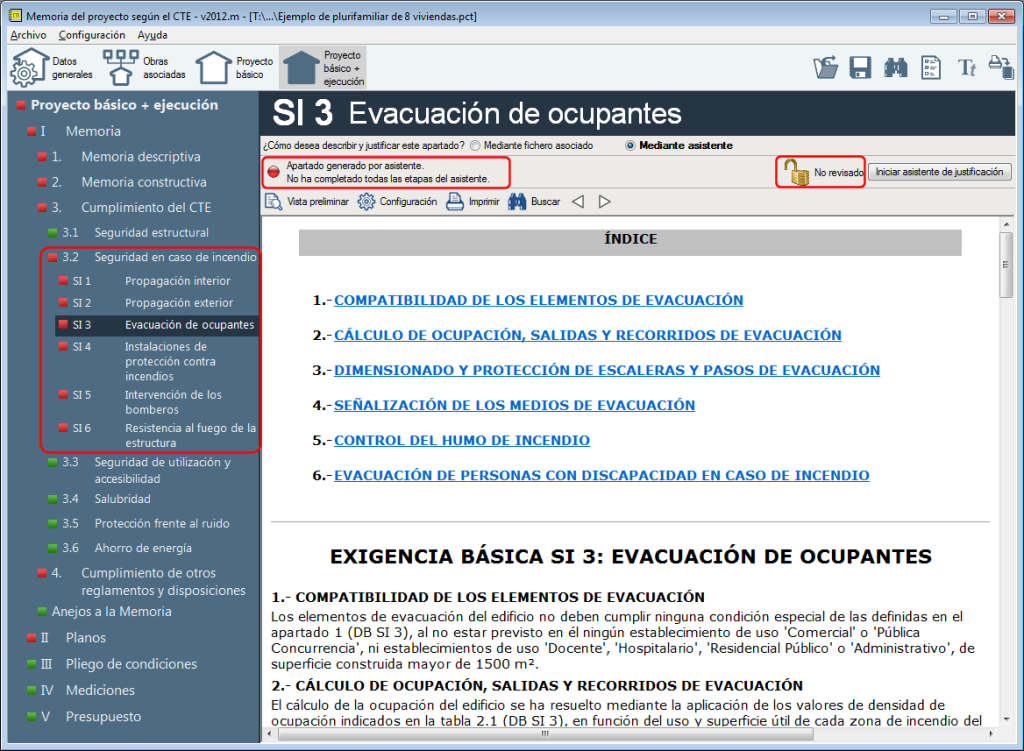This screenshot has height=751, width=1024.
Task: Select 3.5 Protección frente al ruido
Action: click(x=161, y=524)
